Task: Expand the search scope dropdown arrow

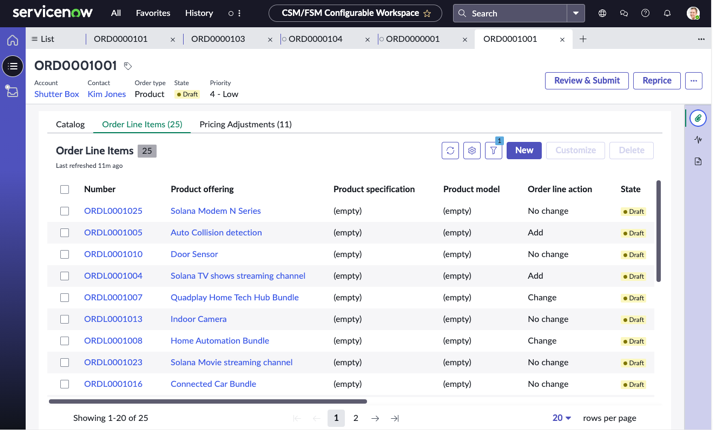Action: [576, 13]
